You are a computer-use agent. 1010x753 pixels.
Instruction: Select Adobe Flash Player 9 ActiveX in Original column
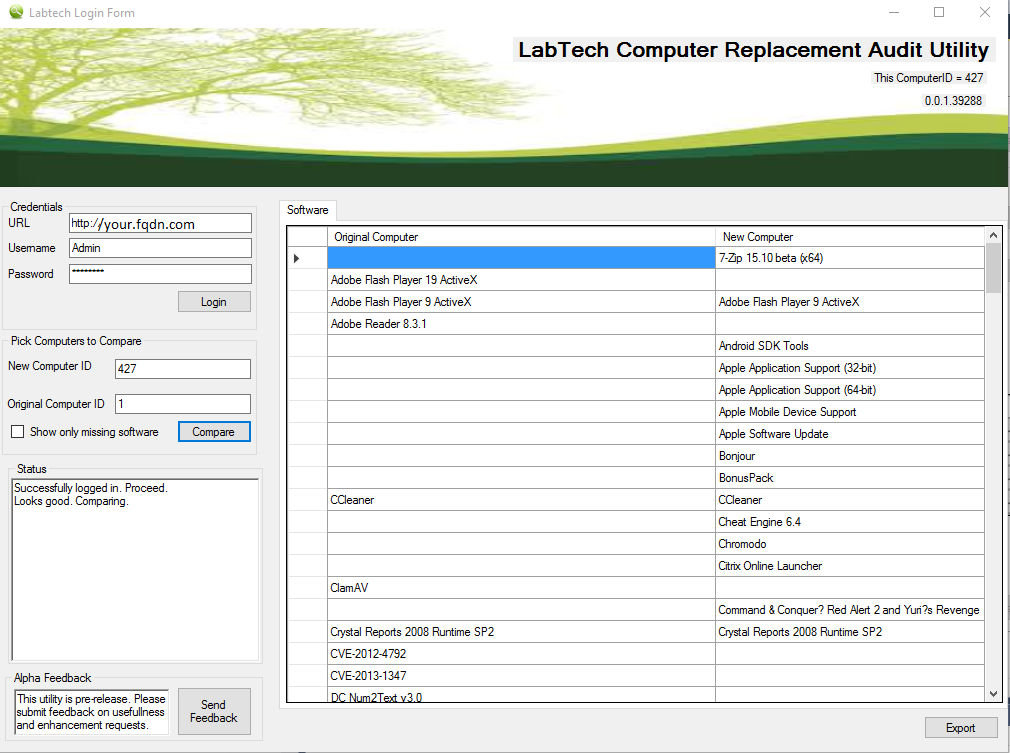tap(521, 302)
